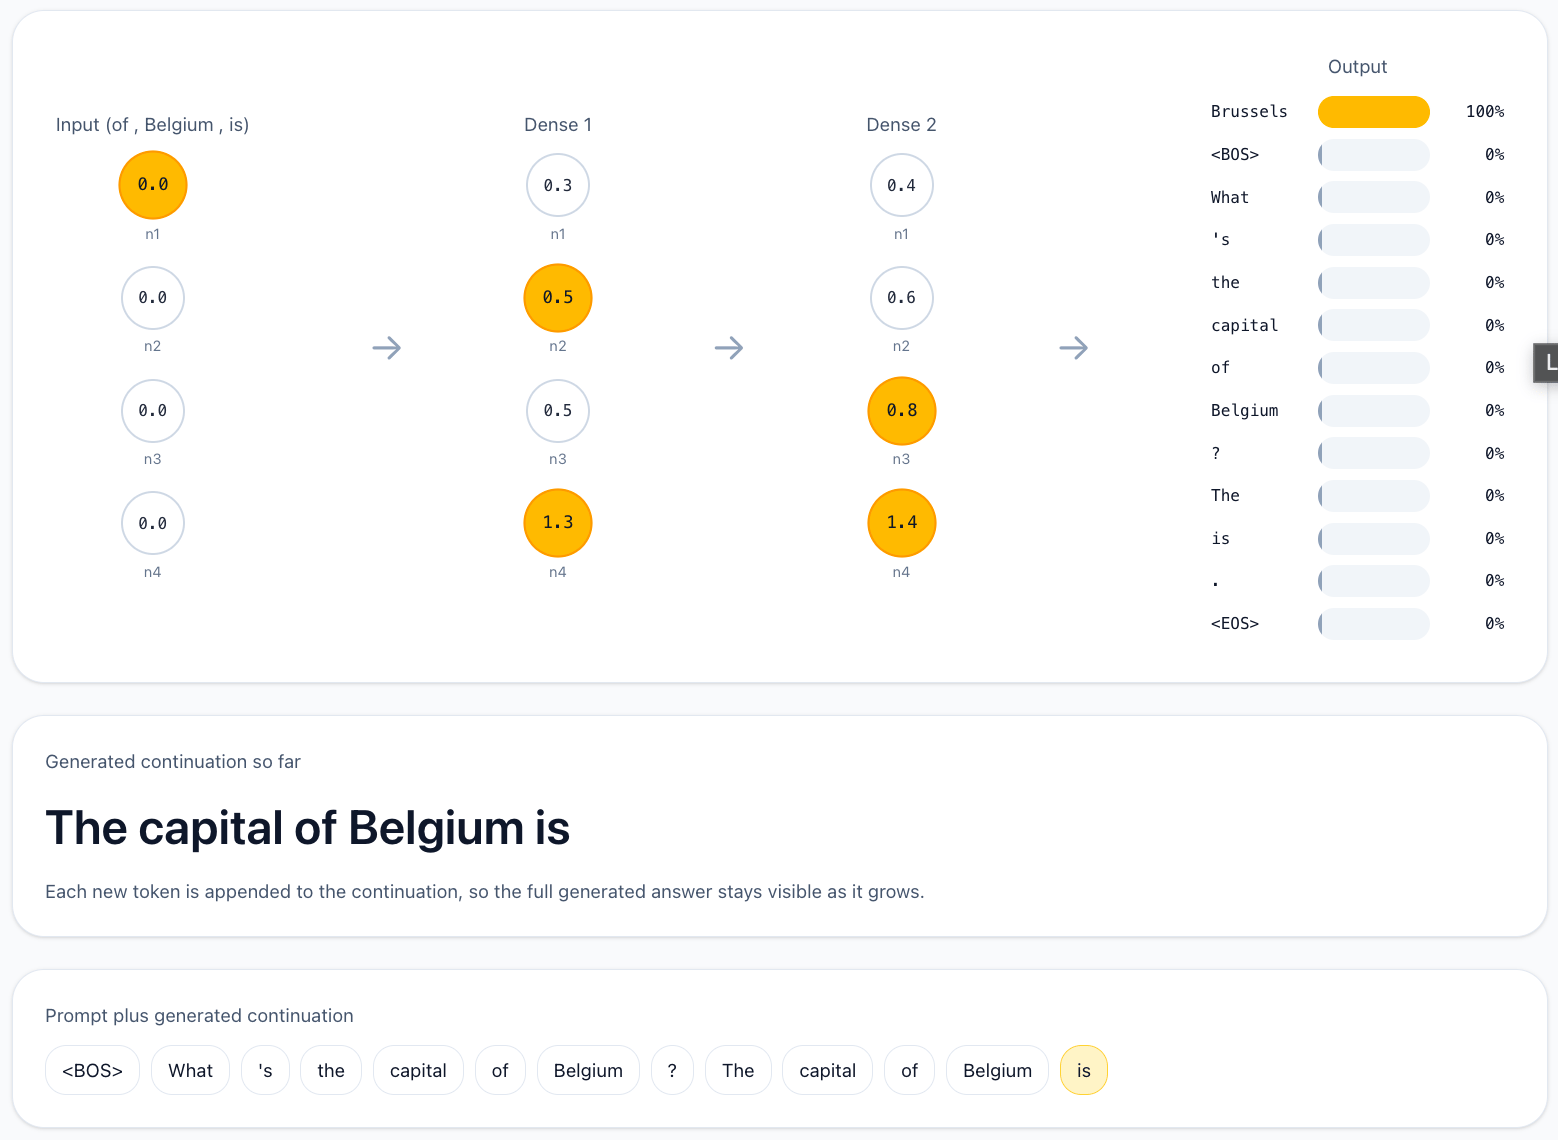Select the highlighted Input n1 neuron

pyautogui.click(x=153, y=185)
